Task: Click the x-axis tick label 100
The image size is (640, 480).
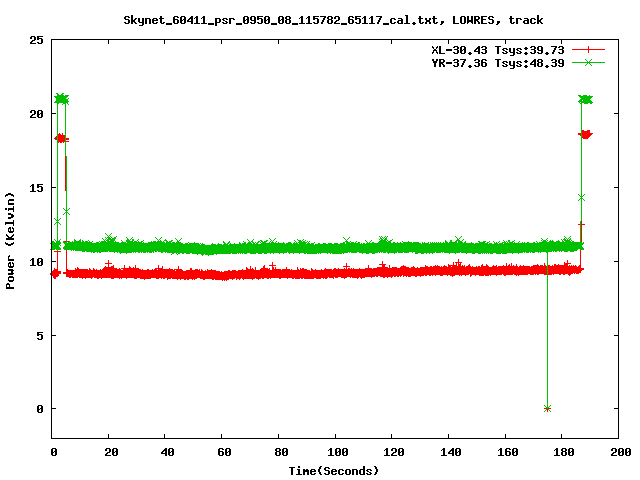Action: [338, 452]
